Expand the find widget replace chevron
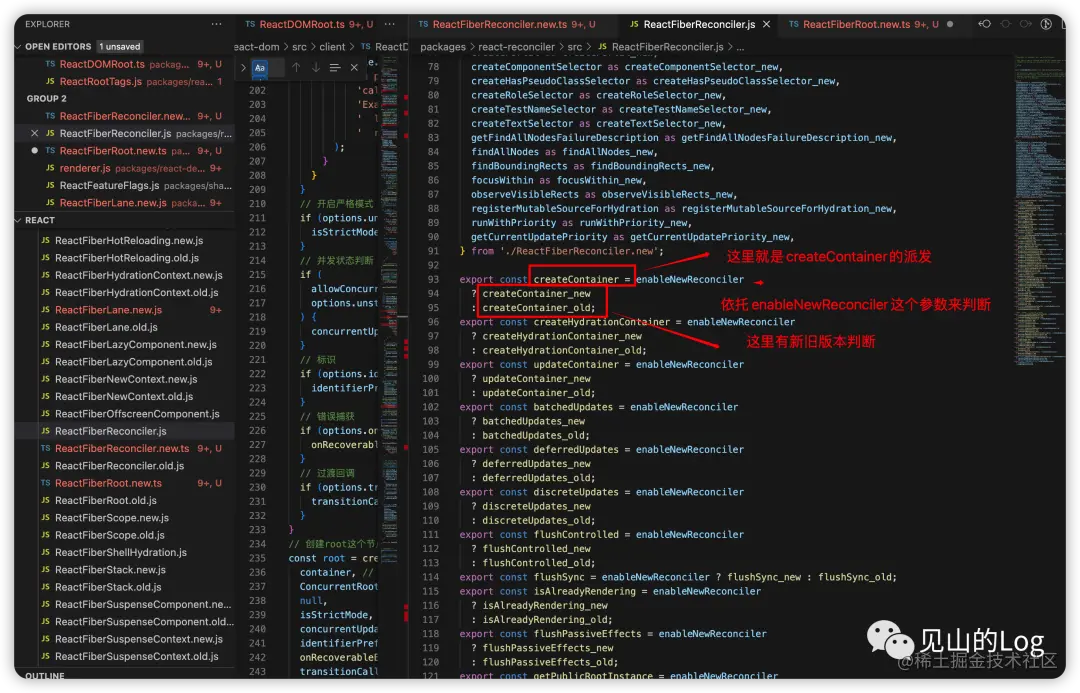Viewport: 1080px width, 693px height. point(243,68)
